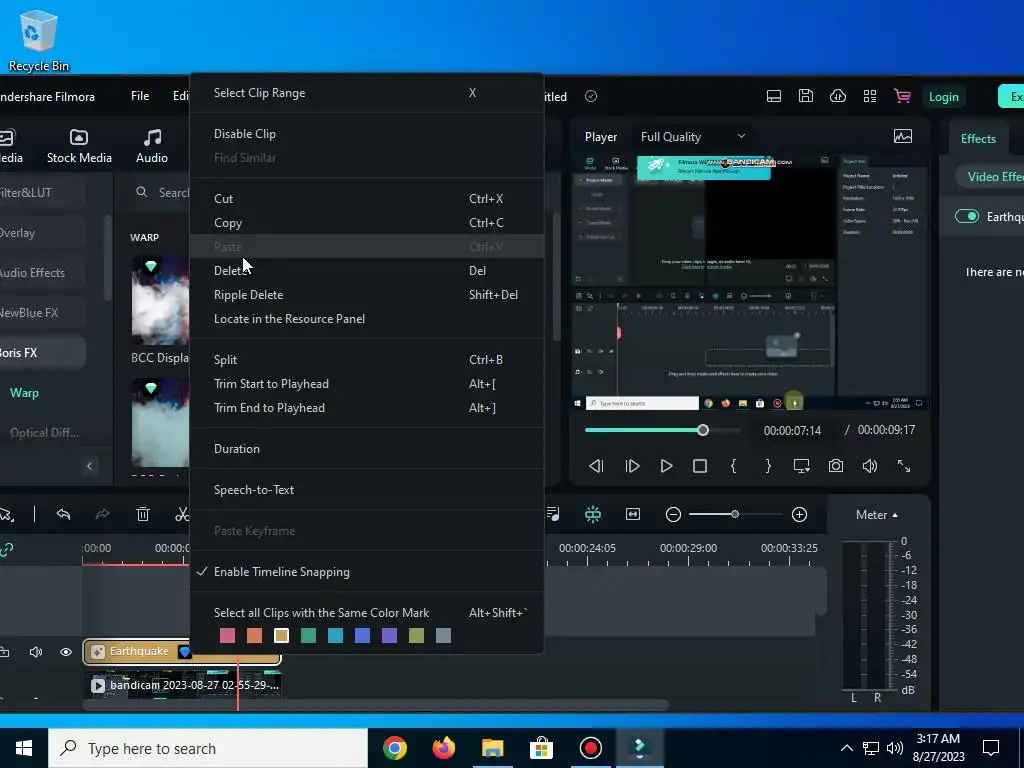The height and width of the screenshot is (768, 1024).
Task: Set mark-in with left brace icon
Action: (x=734, y=466)
